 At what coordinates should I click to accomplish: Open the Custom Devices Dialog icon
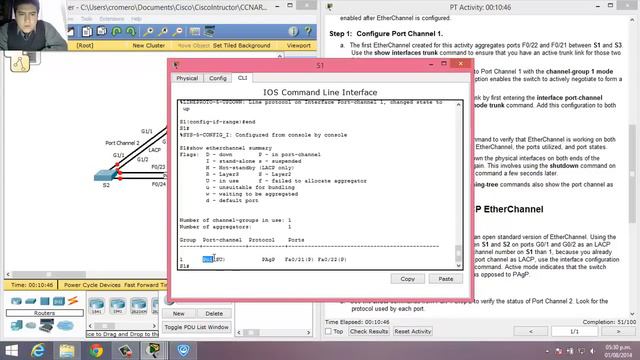pyautogui.click(x=210, y=31)
